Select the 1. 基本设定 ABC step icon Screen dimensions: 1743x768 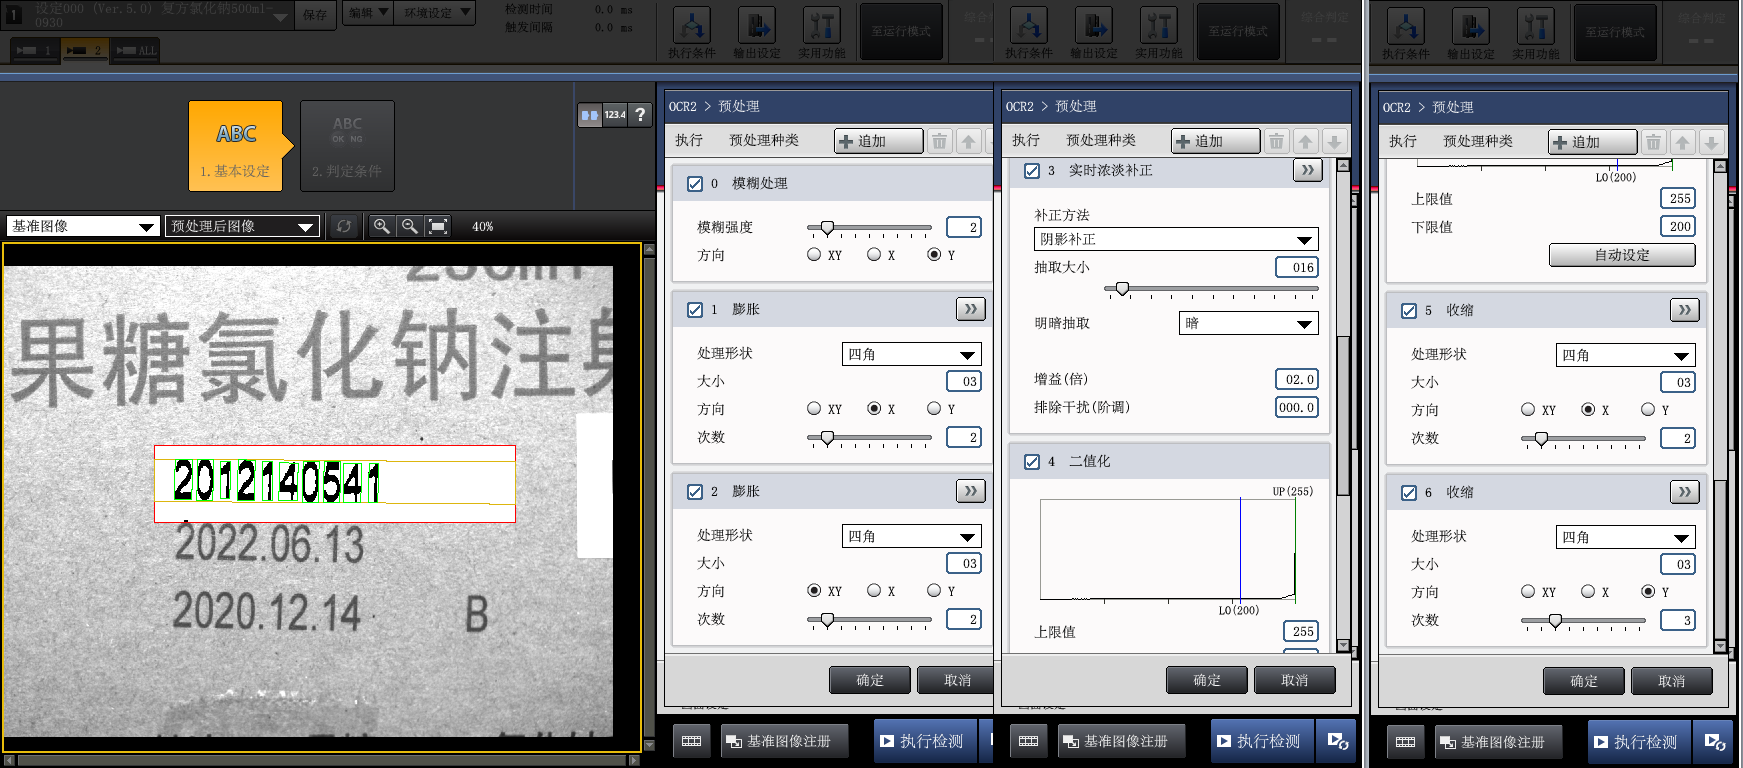coord(236,146)
